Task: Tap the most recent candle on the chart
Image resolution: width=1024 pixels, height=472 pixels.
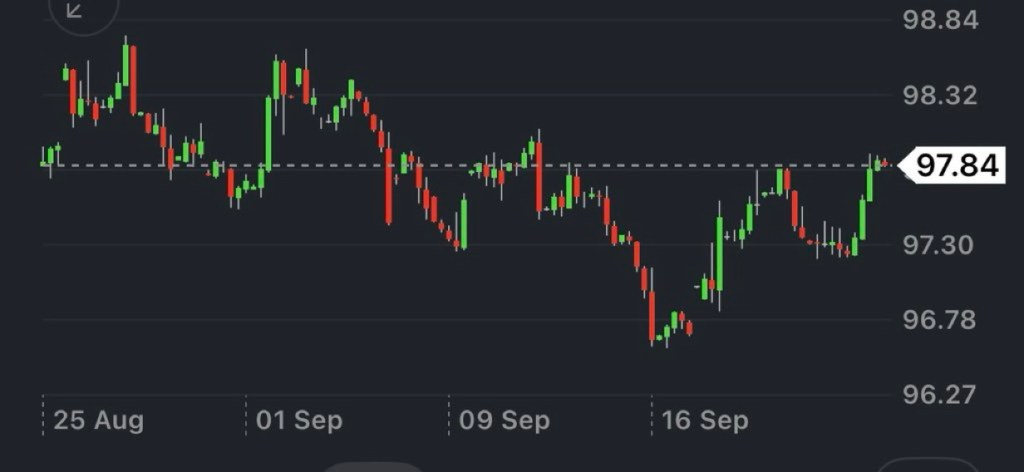Action: click(x=885, y=162)
